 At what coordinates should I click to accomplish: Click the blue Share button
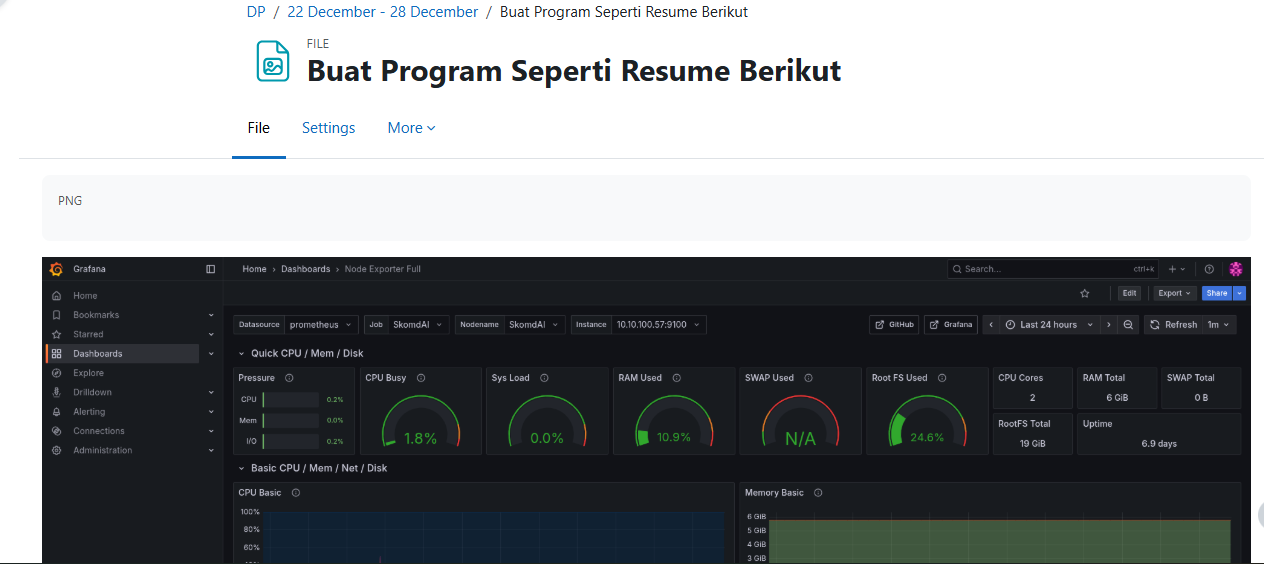click(1217, 293)
